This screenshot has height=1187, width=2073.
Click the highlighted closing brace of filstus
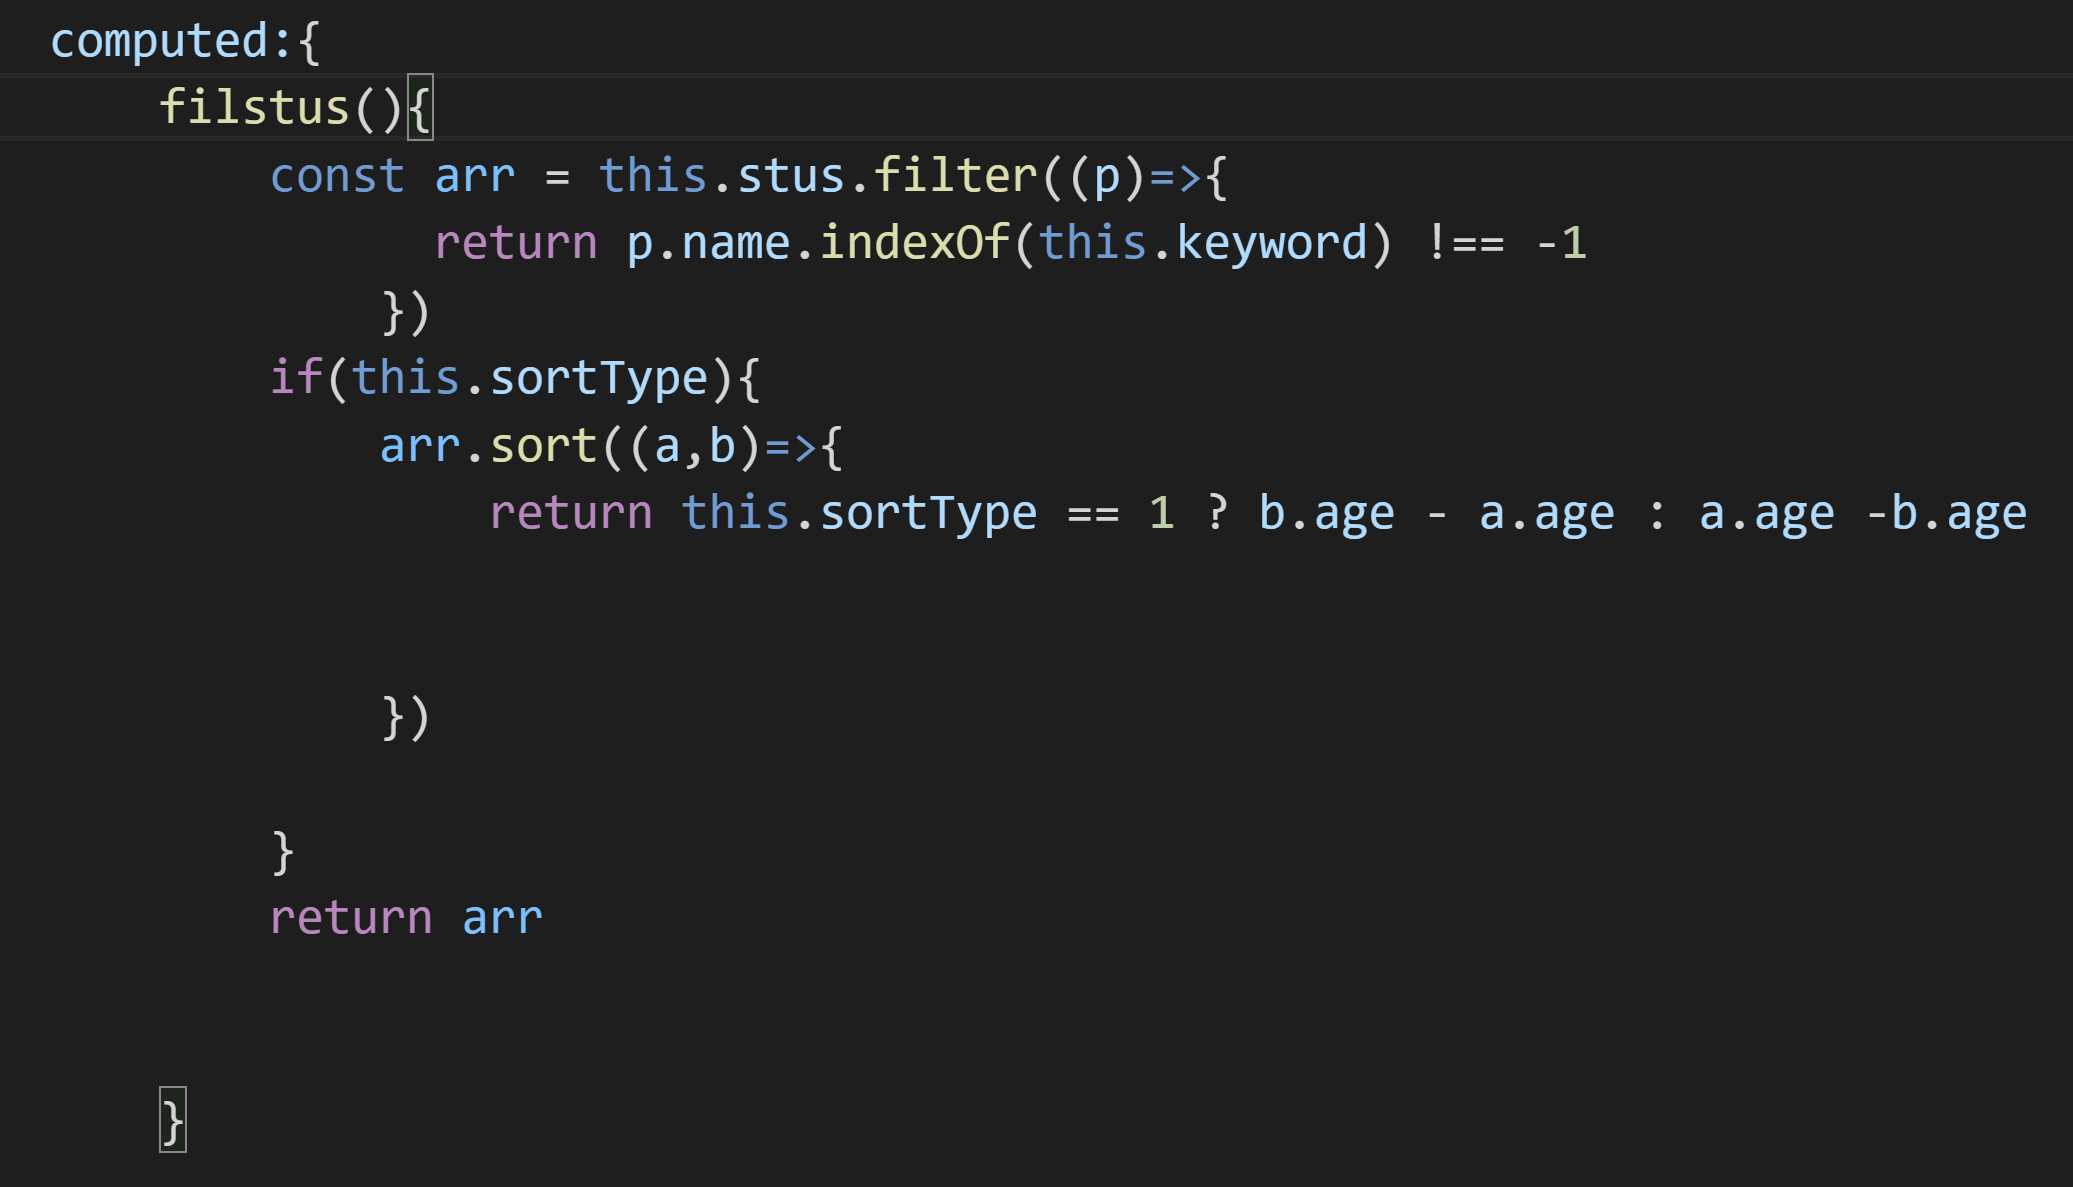(173, 1120)
